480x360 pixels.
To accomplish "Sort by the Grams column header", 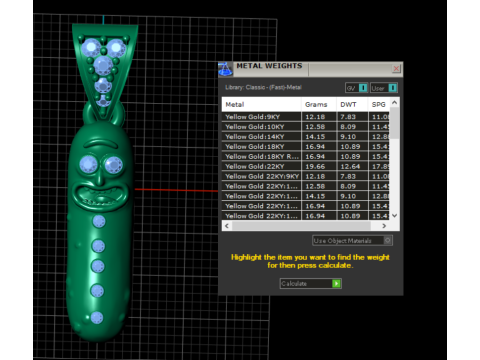I will coord(319,104).
